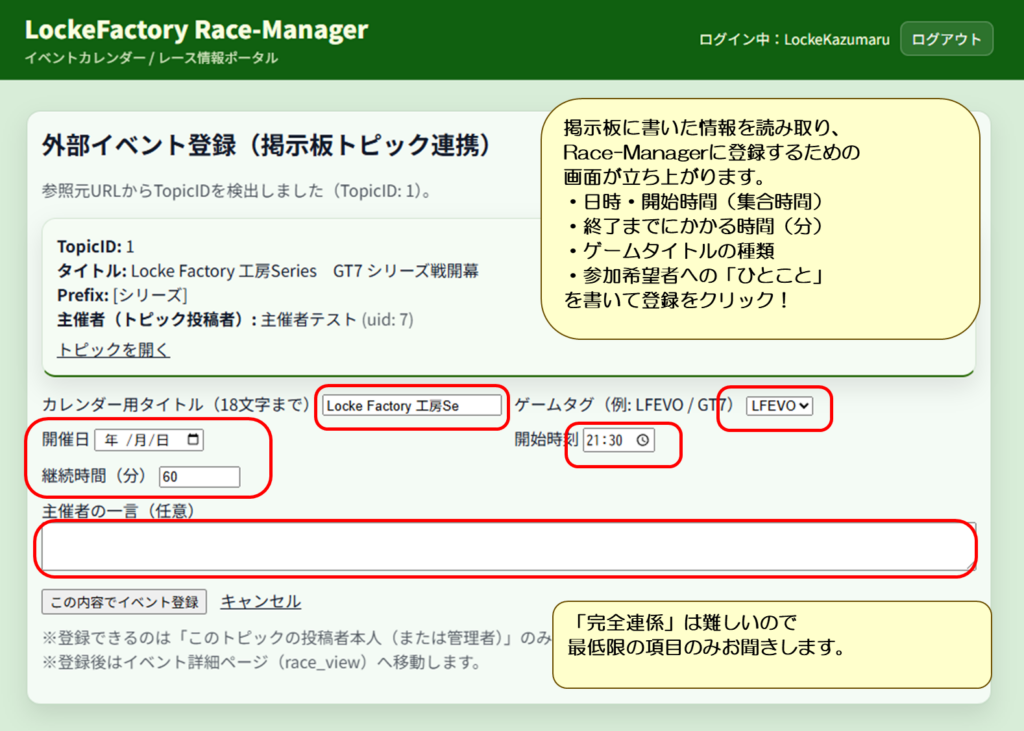Open the calendar picker icon in 開催日 field
The image size is (1024, 731).
[193, 440]
